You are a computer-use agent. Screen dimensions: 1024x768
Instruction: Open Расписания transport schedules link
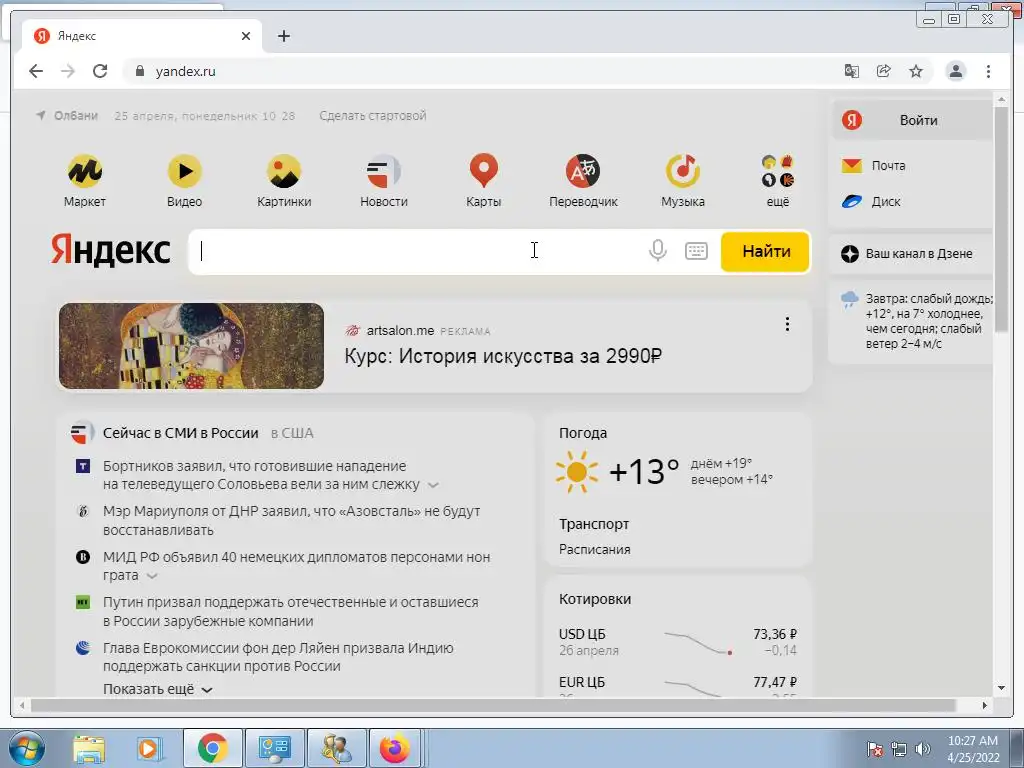pyautogui.click(x=594, y=549)
